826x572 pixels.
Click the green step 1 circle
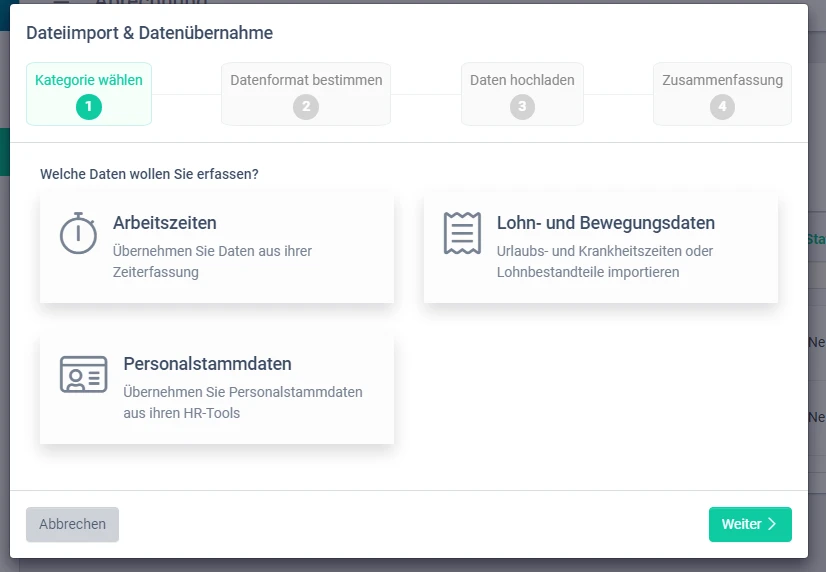[89, 106]
